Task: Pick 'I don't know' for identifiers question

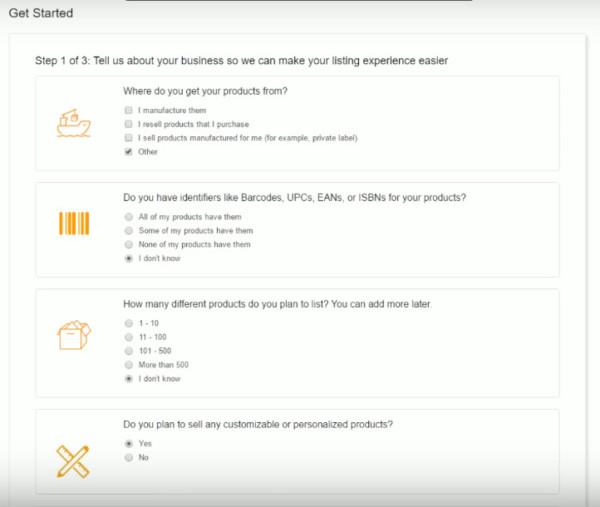Action: [129, 259]
